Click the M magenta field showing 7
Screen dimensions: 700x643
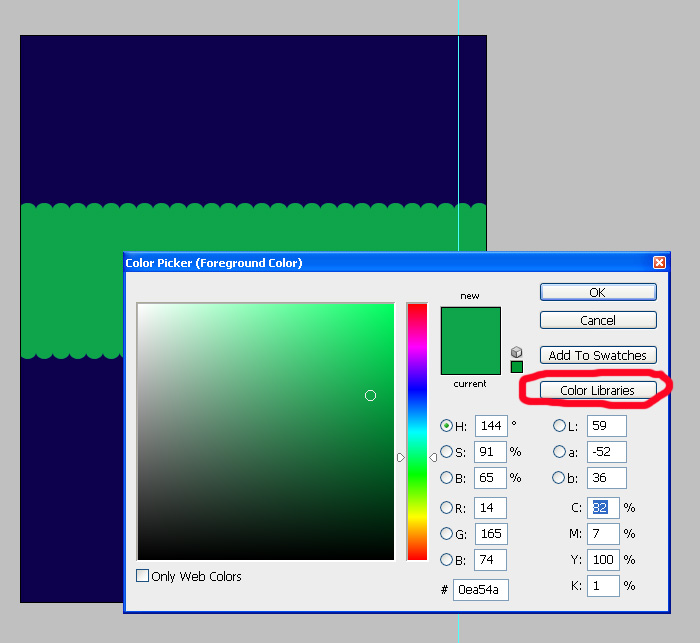[x=603, y=534]
